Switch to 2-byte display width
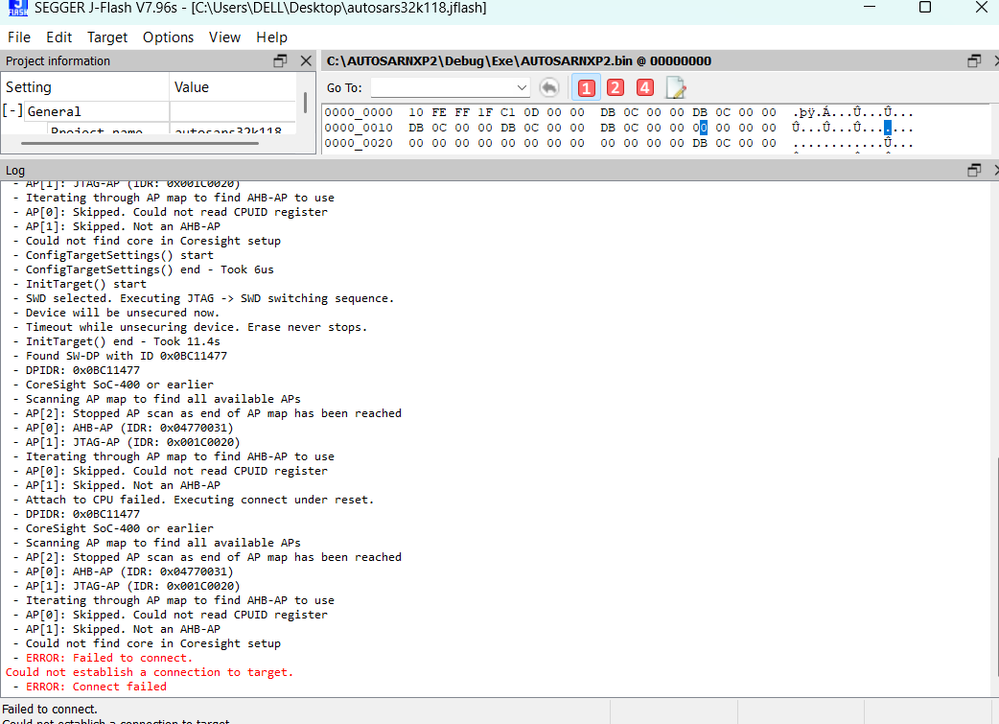This screenshot has width=999, height=724. [x=615, y=87]
